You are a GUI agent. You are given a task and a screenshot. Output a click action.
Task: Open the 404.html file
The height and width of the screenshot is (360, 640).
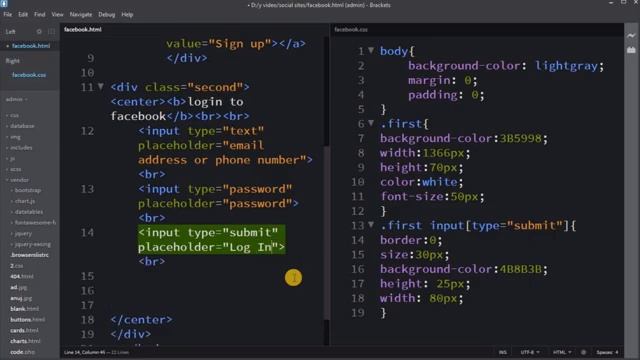[22, 277]
